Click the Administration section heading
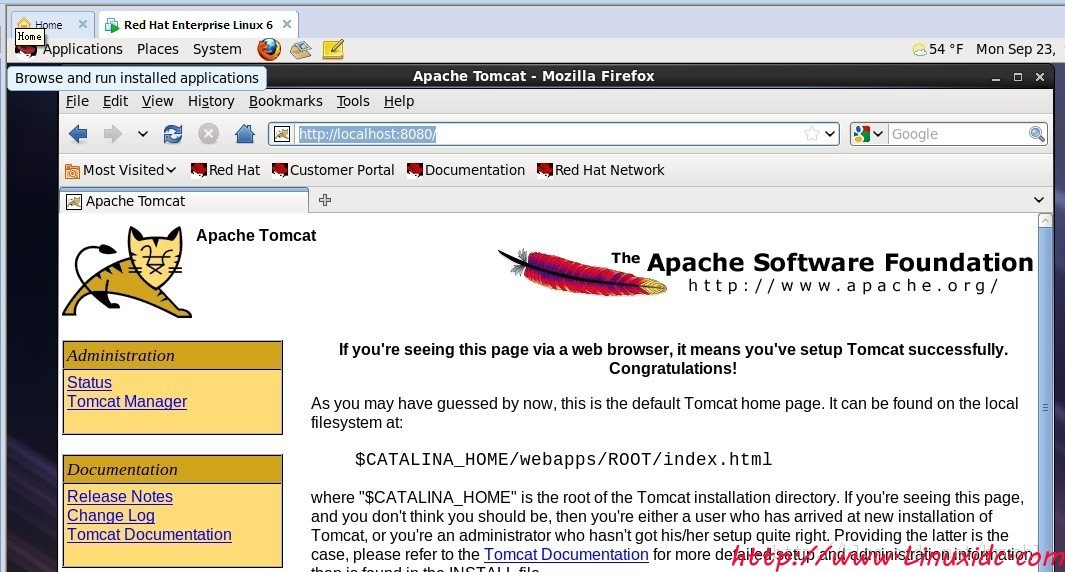 click(120, 355)
